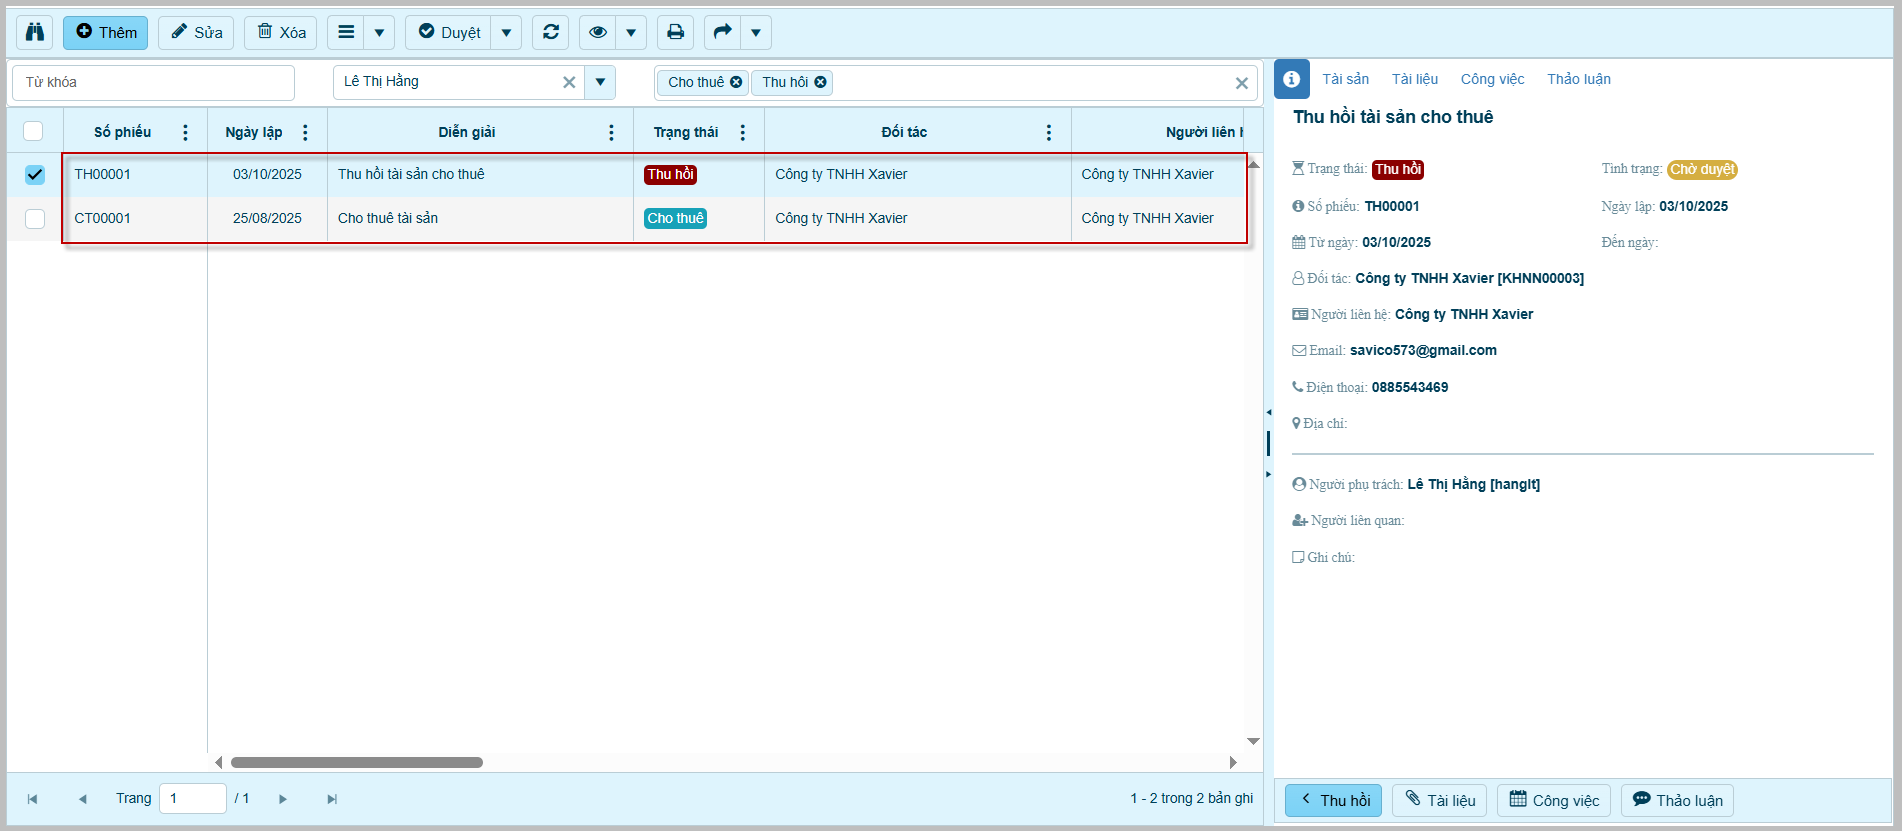Click the Thêm button

pos(106,32)
